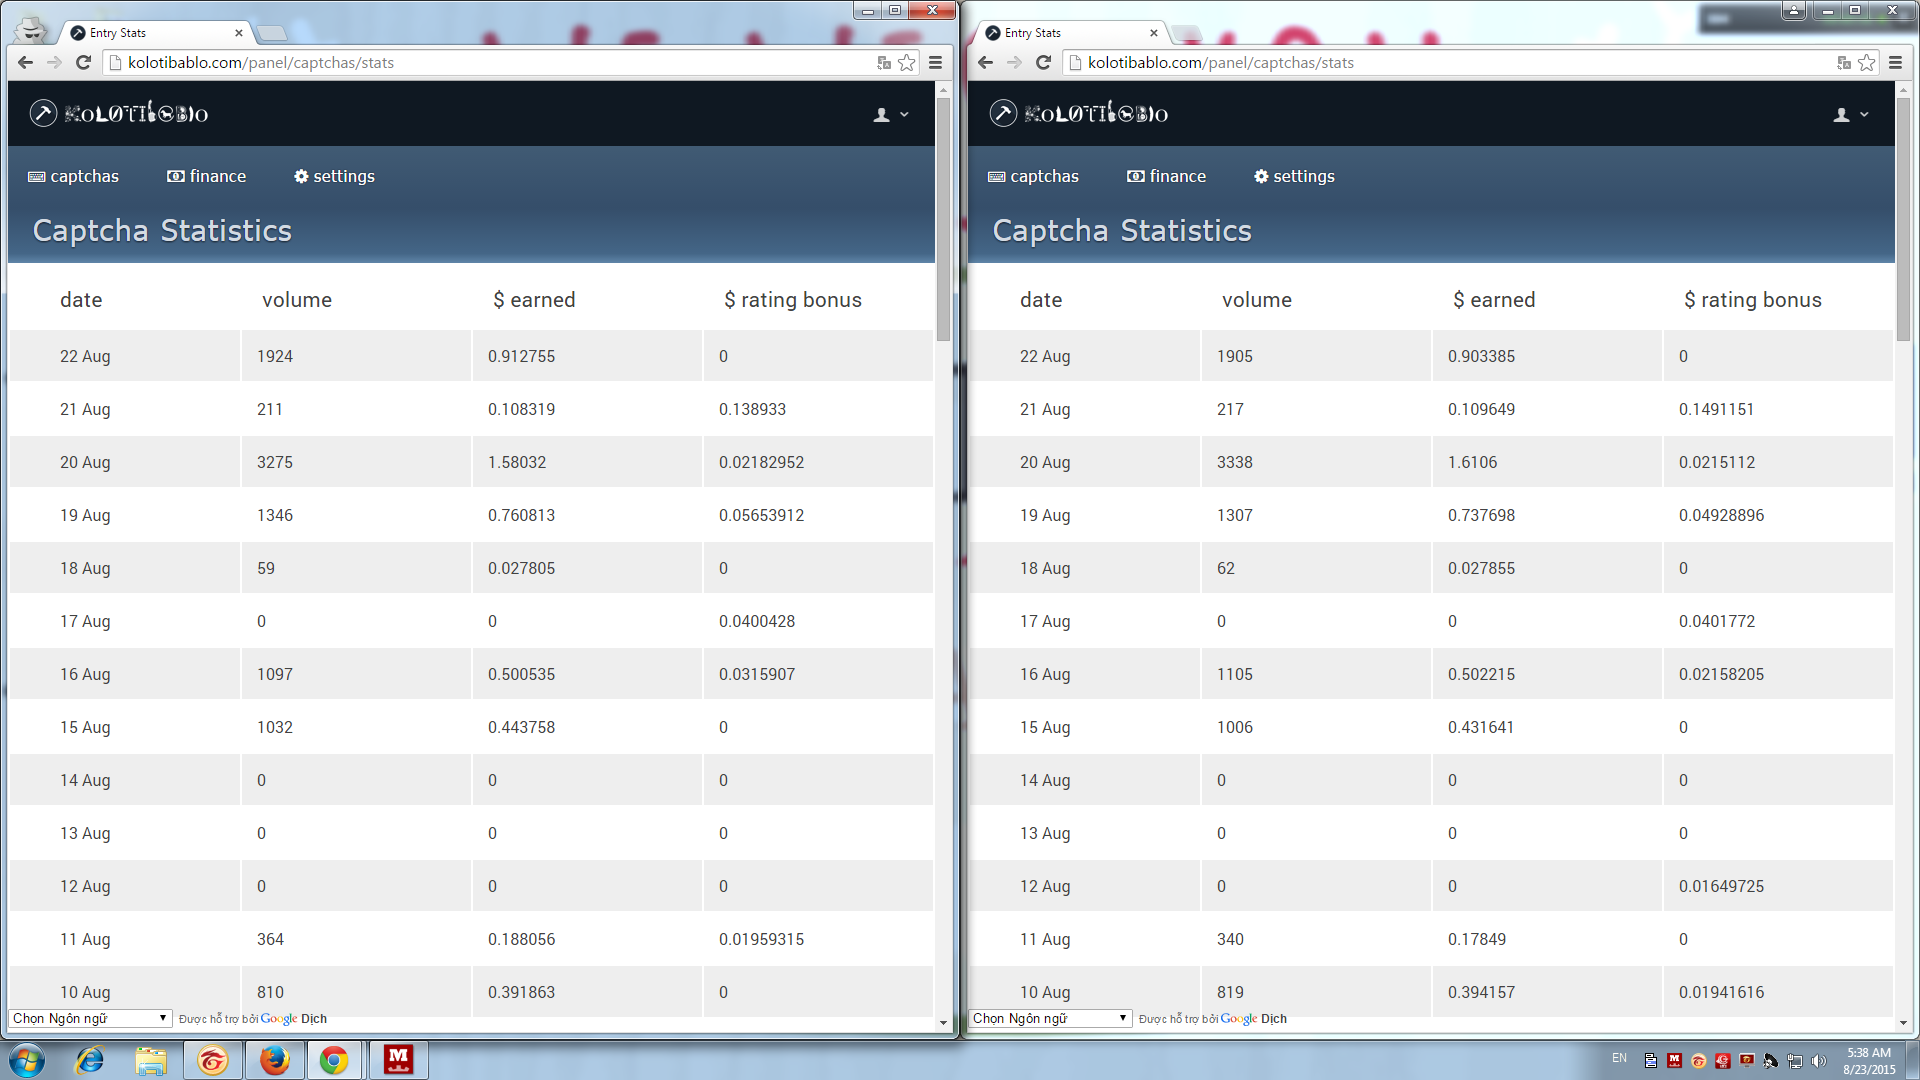Click the vertical scrollbar thumb in left browser
Screen dimensions: 1920x1080
943,220
